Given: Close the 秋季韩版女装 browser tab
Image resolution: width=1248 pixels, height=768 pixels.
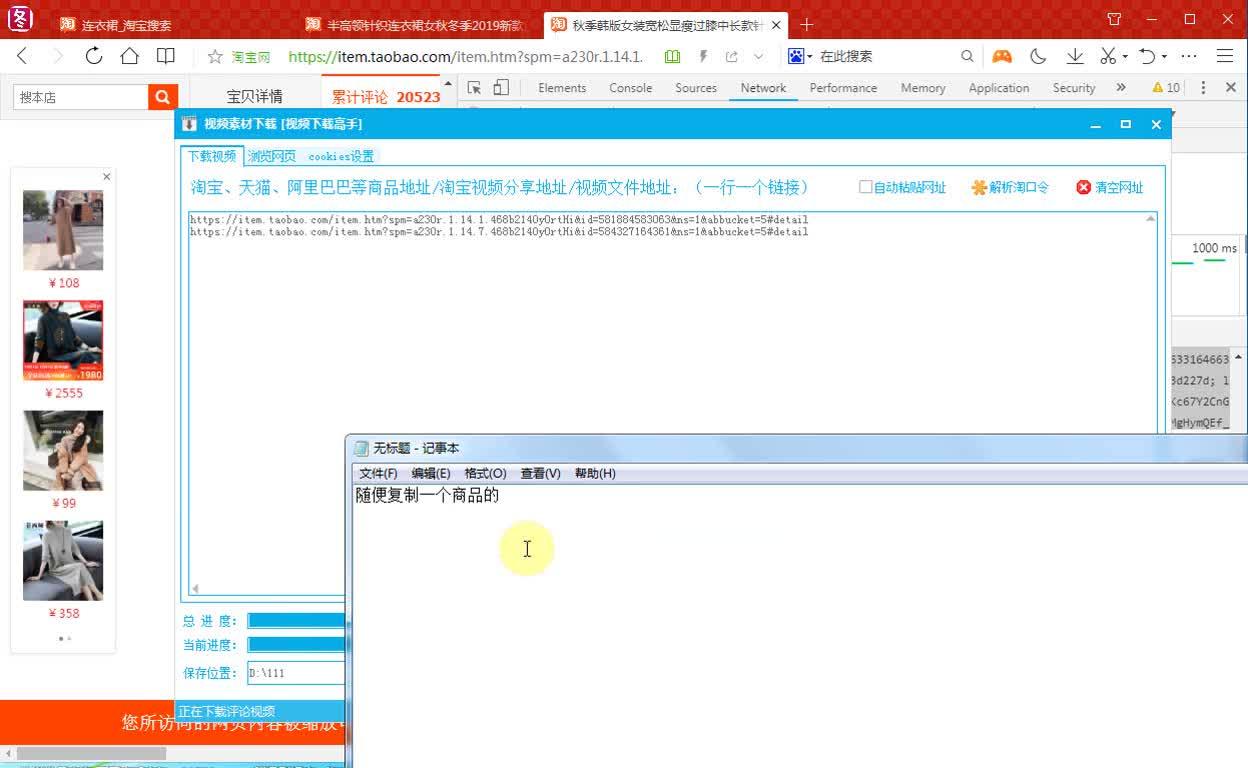Looking at the screenshot, I should tap(776, 24).
